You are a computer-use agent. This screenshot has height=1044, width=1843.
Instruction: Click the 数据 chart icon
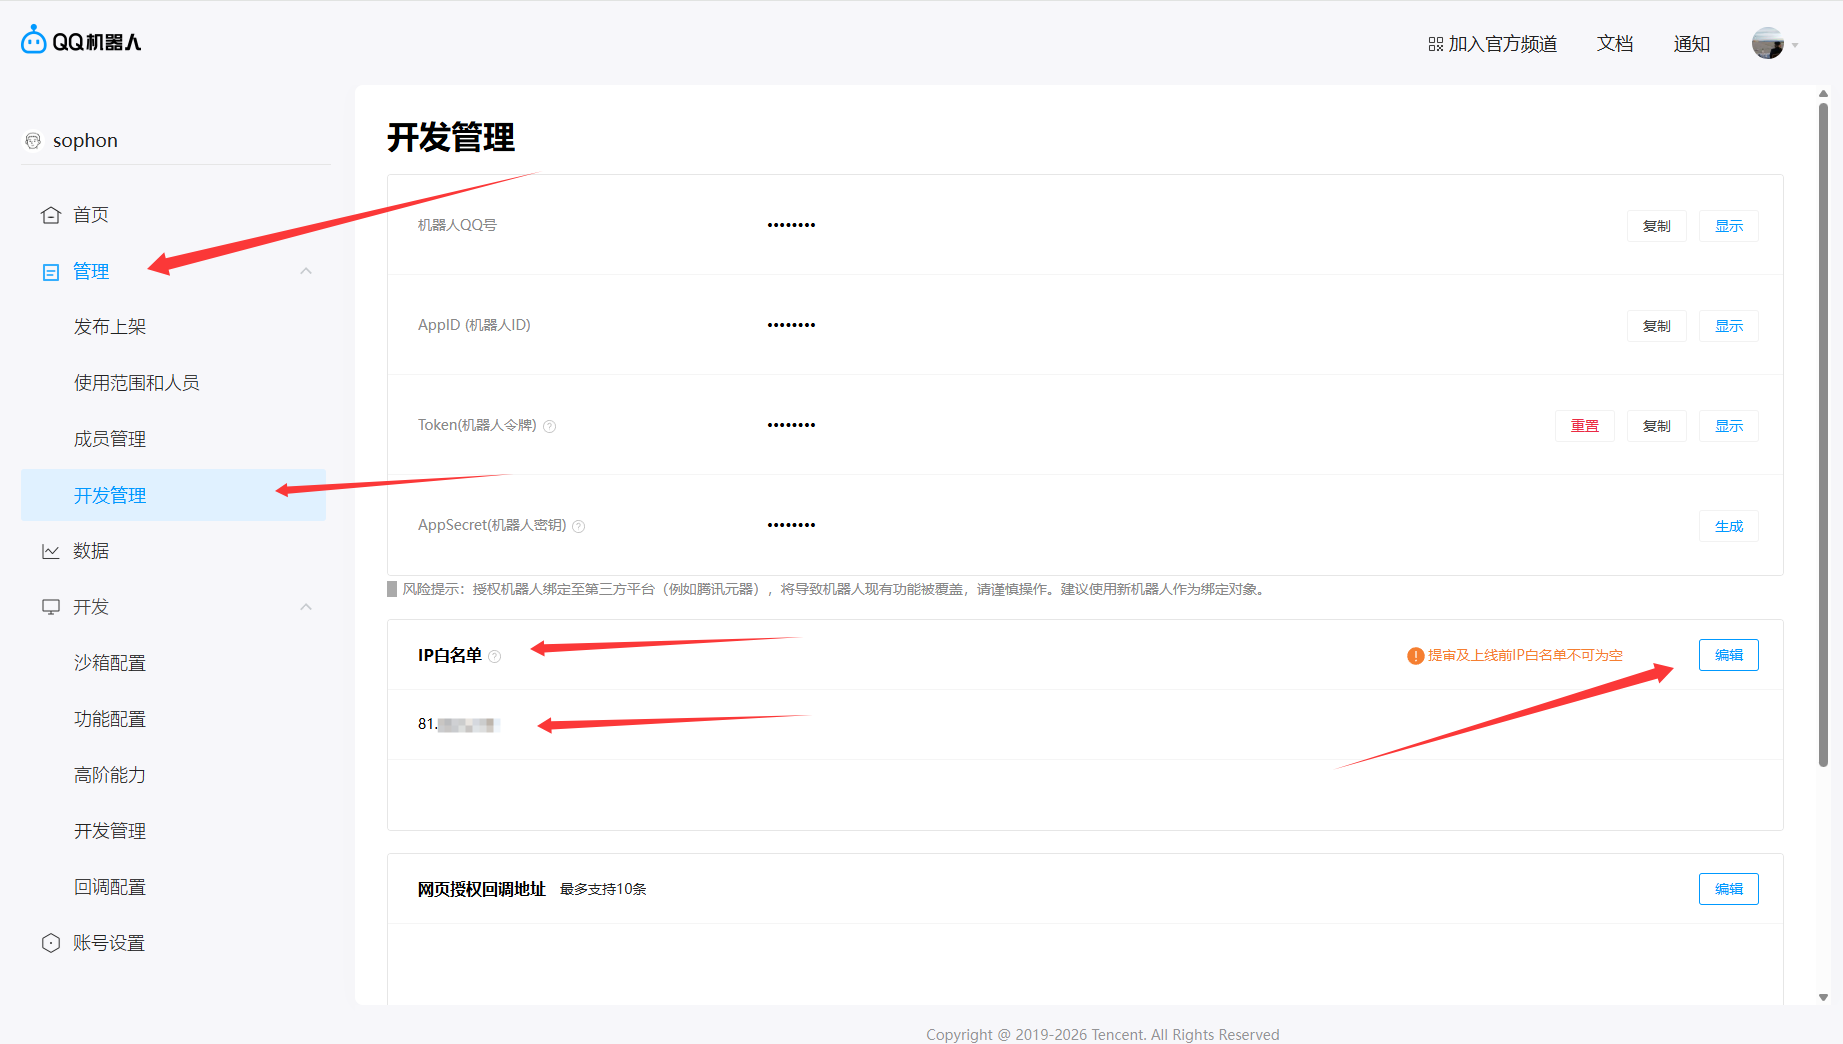point(51,551)
